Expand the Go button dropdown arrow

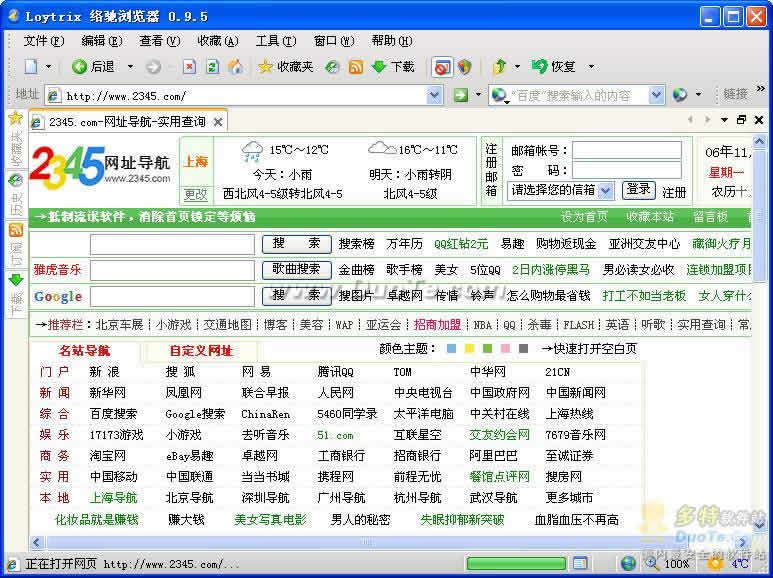click(x=478, y=95)
